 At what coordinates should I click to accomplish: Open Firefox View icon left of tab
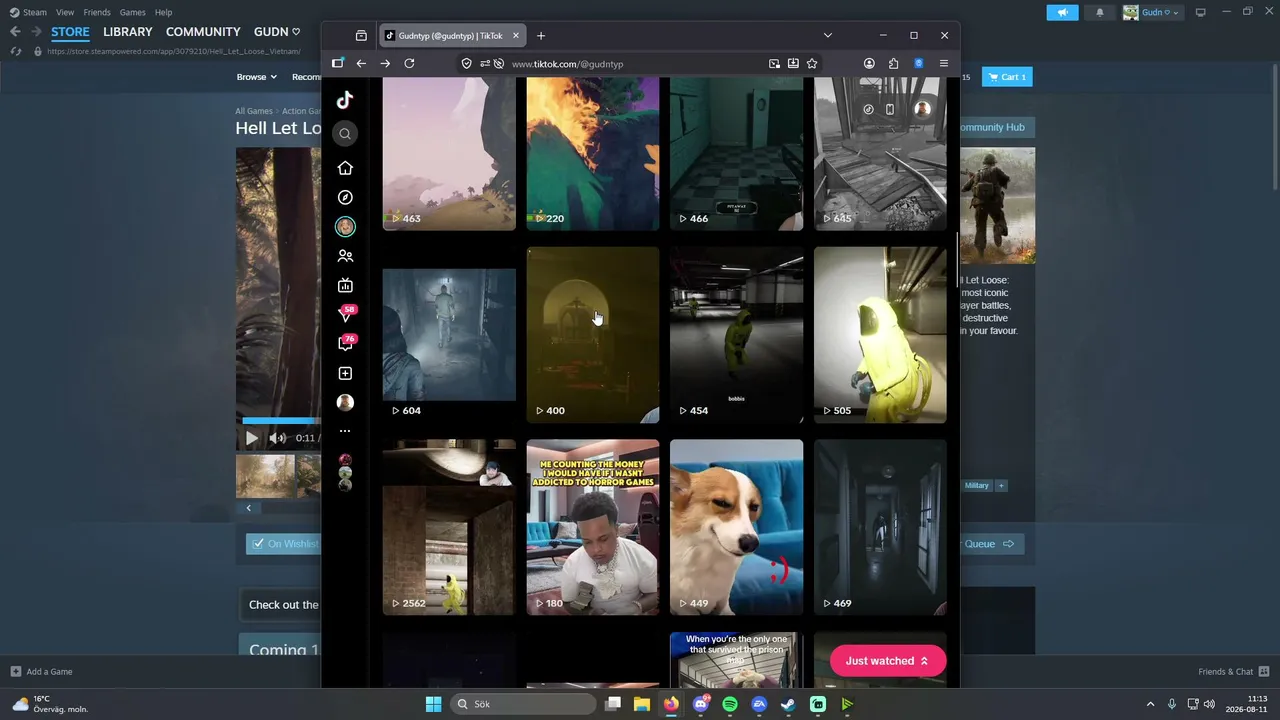pos(361,36)
